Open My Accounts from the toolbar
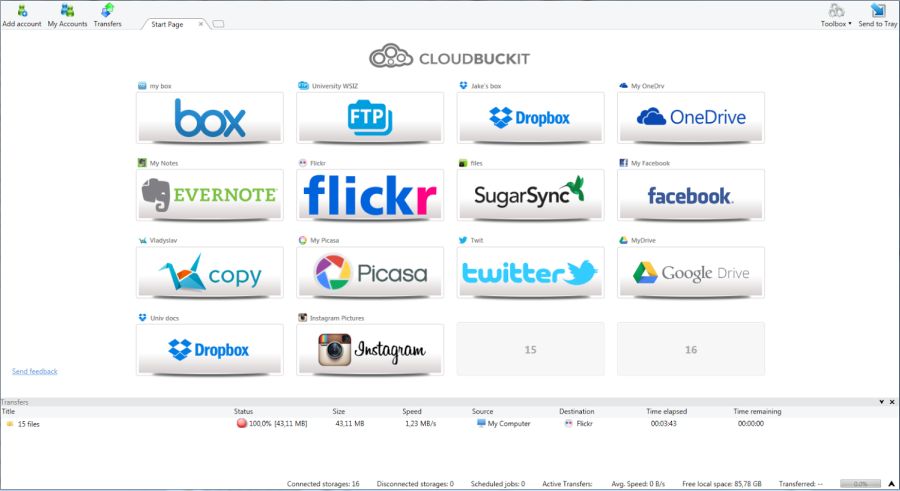The image size is (900, 491). (67, 16)
